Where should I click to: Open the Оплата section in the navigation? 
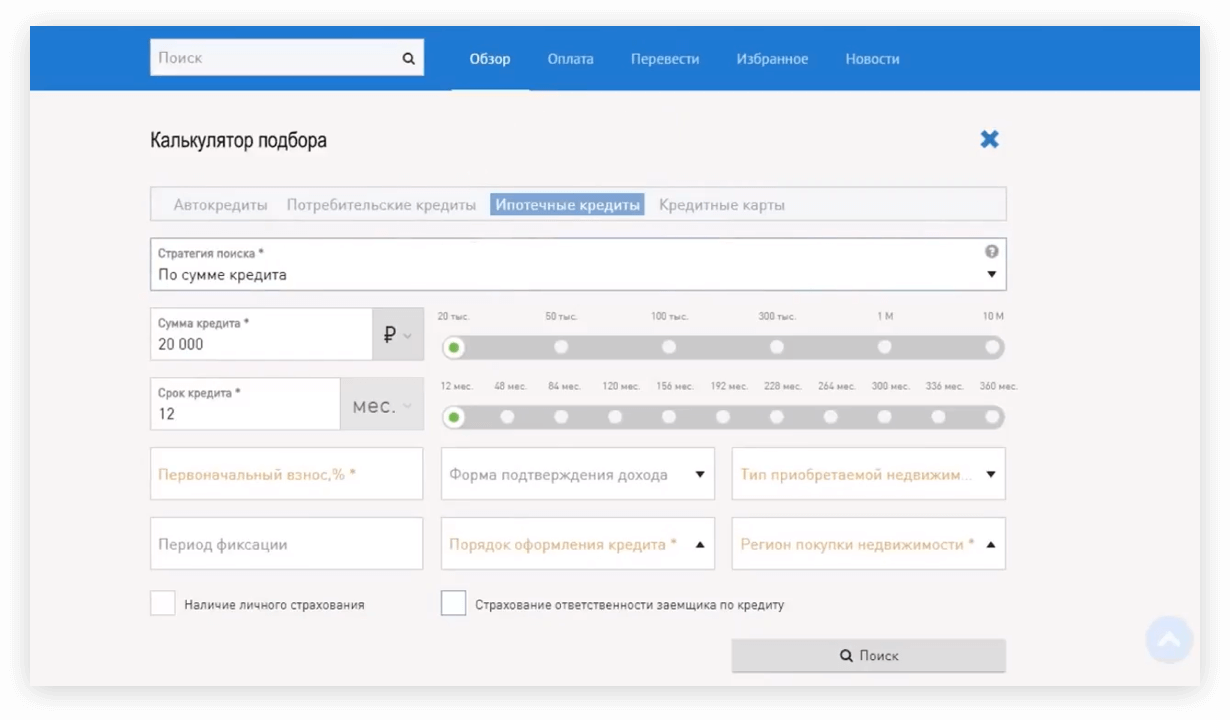570,58
